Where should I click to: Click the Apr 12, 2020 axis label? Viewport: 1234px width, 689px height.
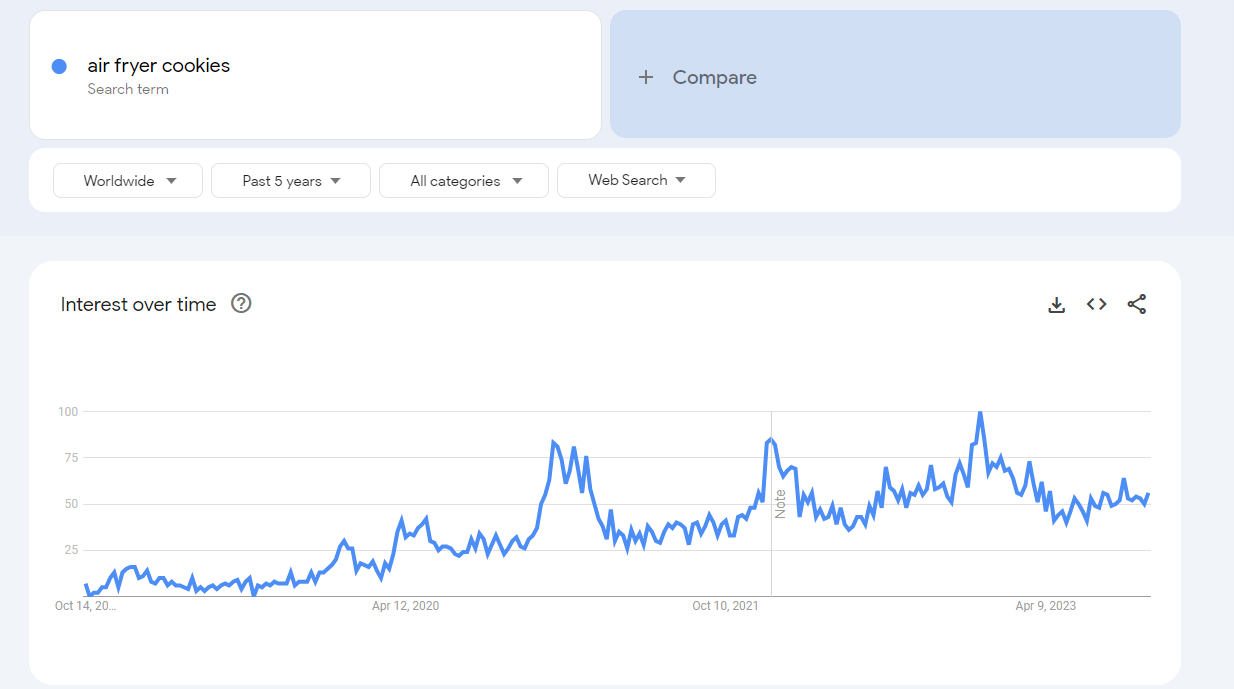click(405, 606)
